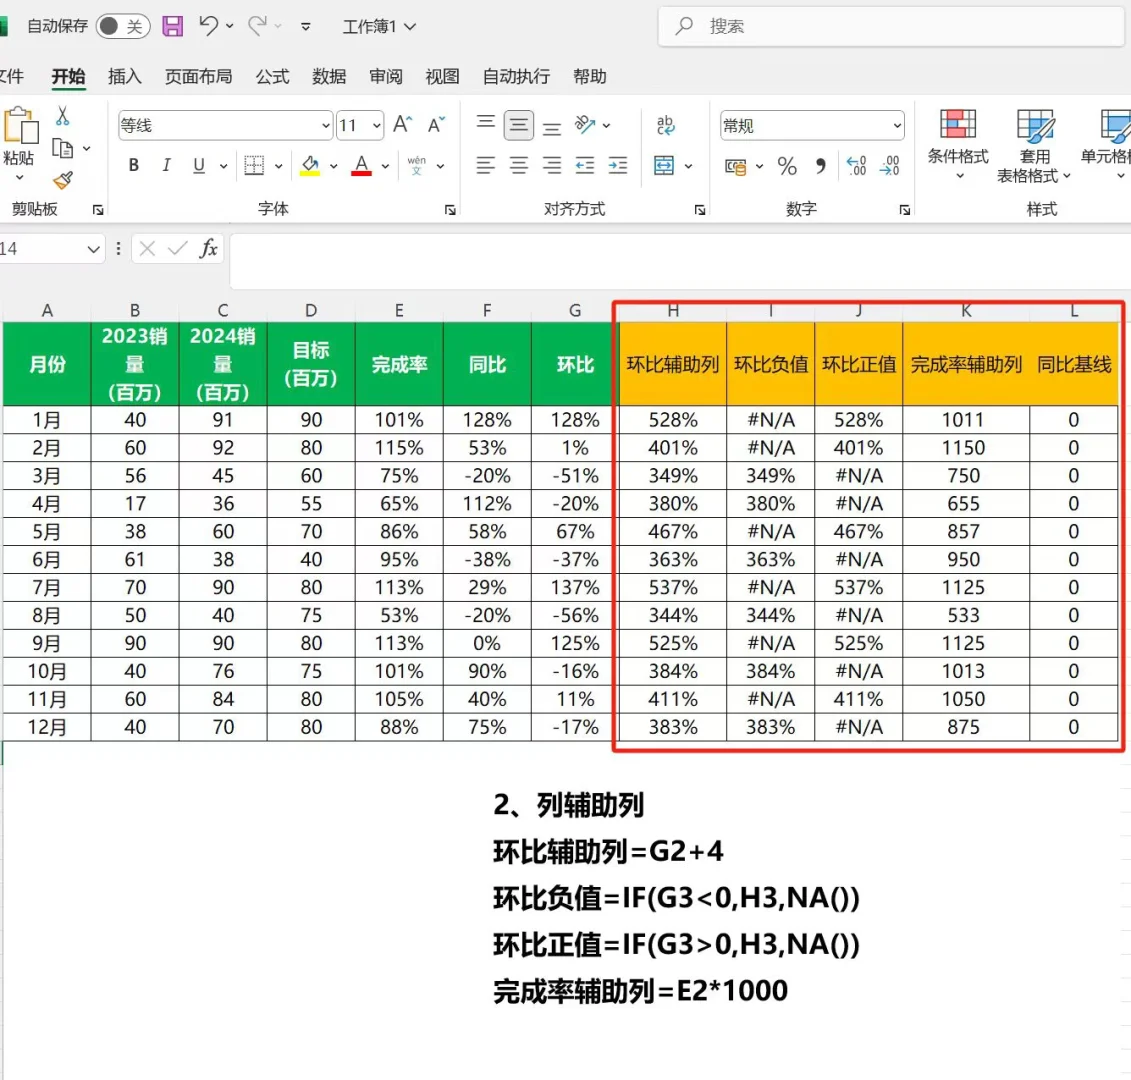Click the 套用表格格式 button
This screenshot has width=1131, height=1080.
coord(1034,145)
